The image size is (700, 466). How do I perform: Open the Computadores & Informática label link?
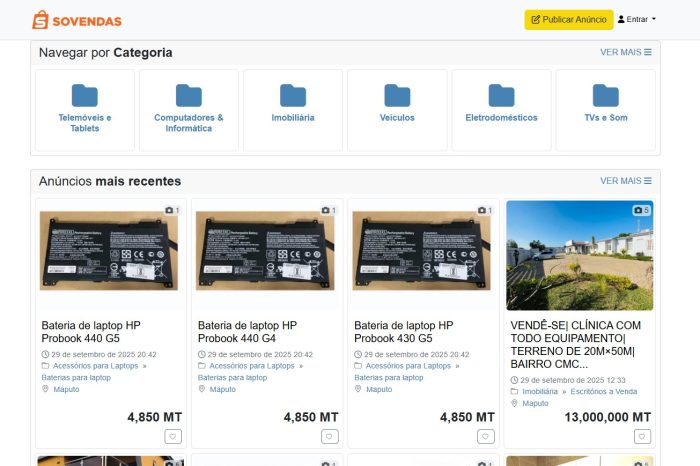[188, 123]
